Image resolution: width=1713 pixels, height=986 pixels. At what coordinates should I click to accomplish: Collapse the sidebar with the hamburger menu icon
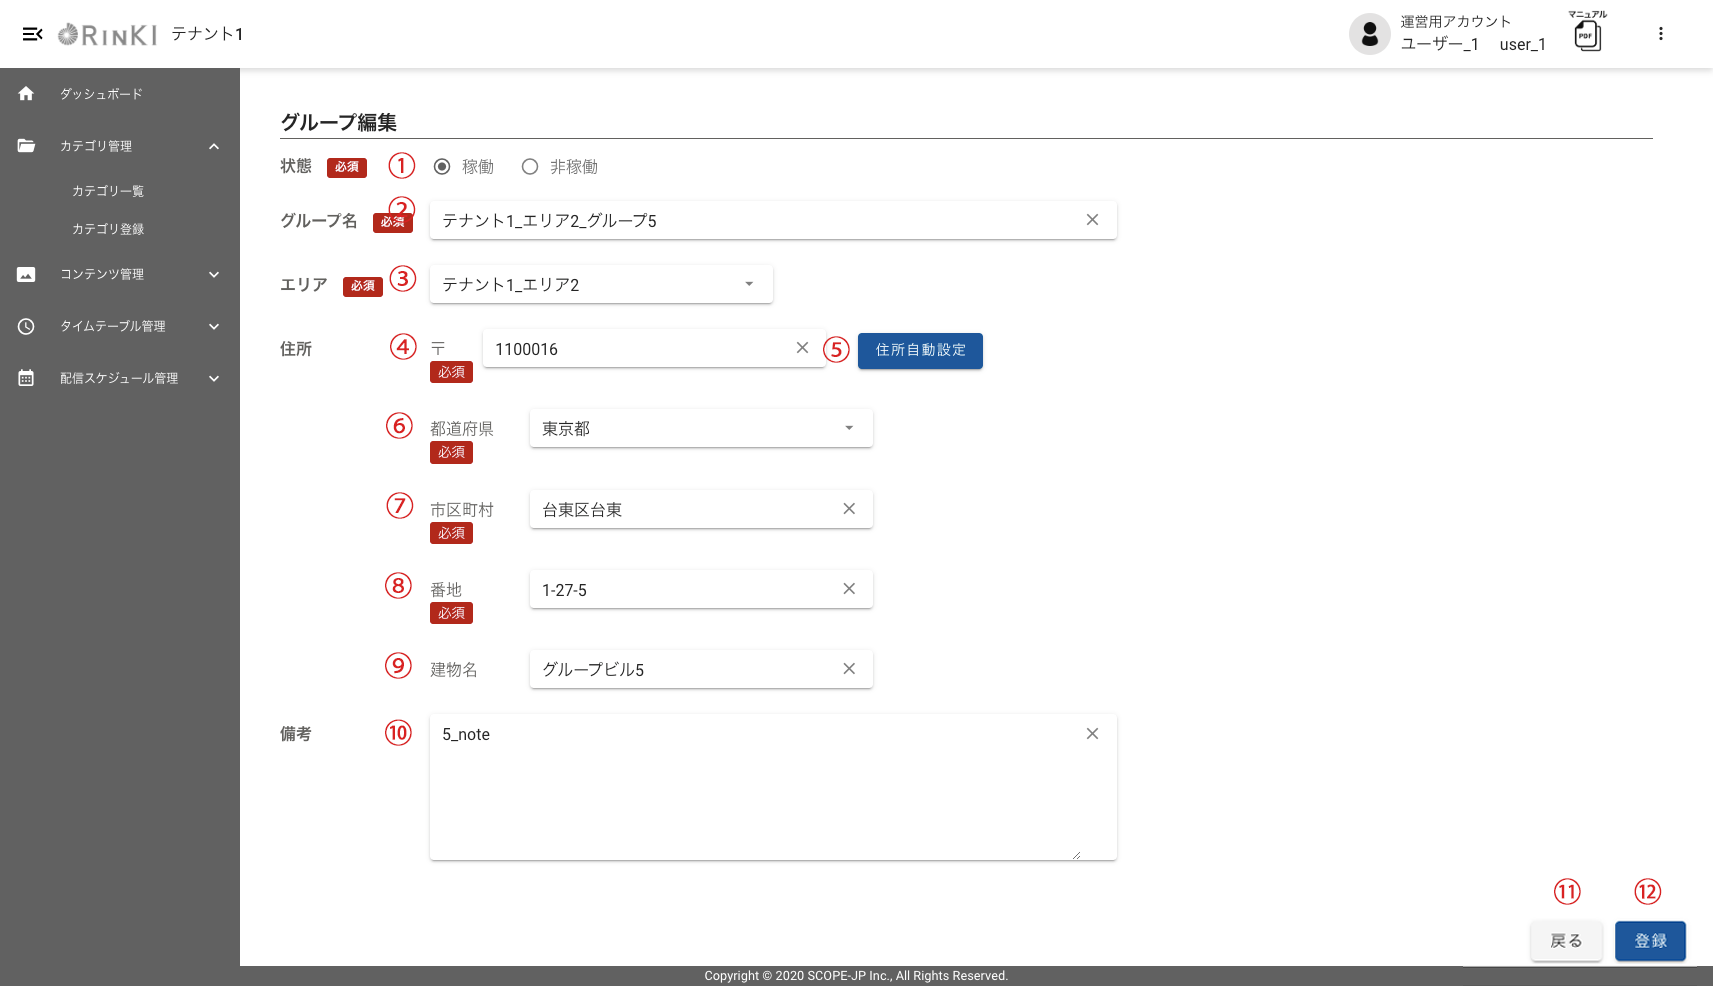tap(32, 34)
